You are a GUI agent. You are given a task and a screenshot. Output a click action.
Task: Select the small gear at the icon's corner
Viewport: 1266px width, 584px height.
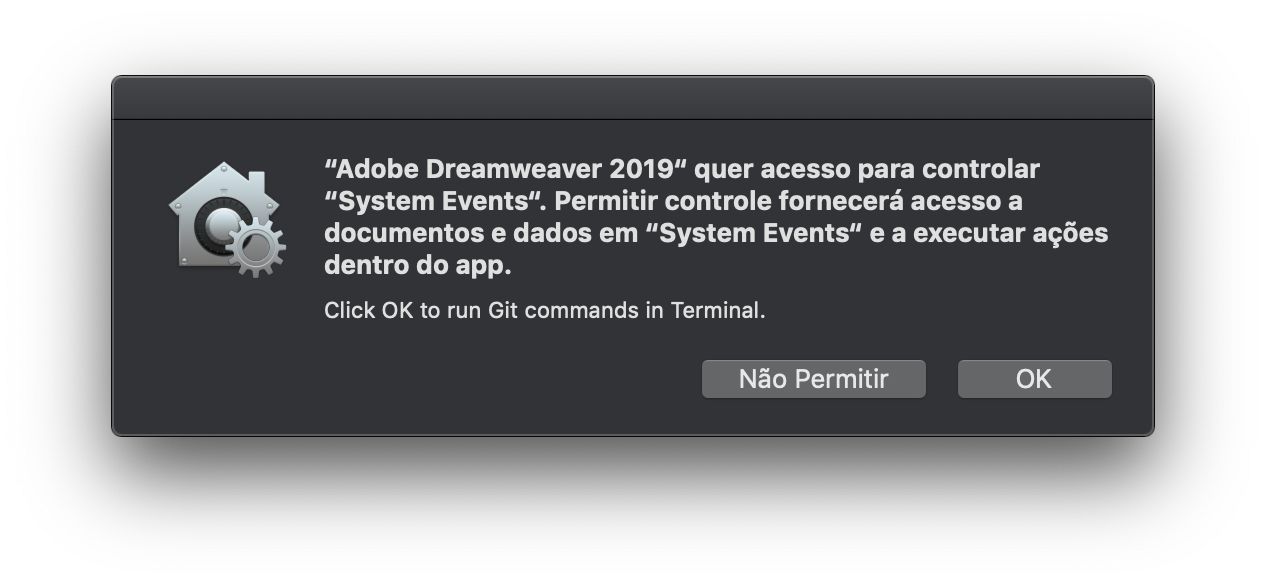(x=255, y=241)
